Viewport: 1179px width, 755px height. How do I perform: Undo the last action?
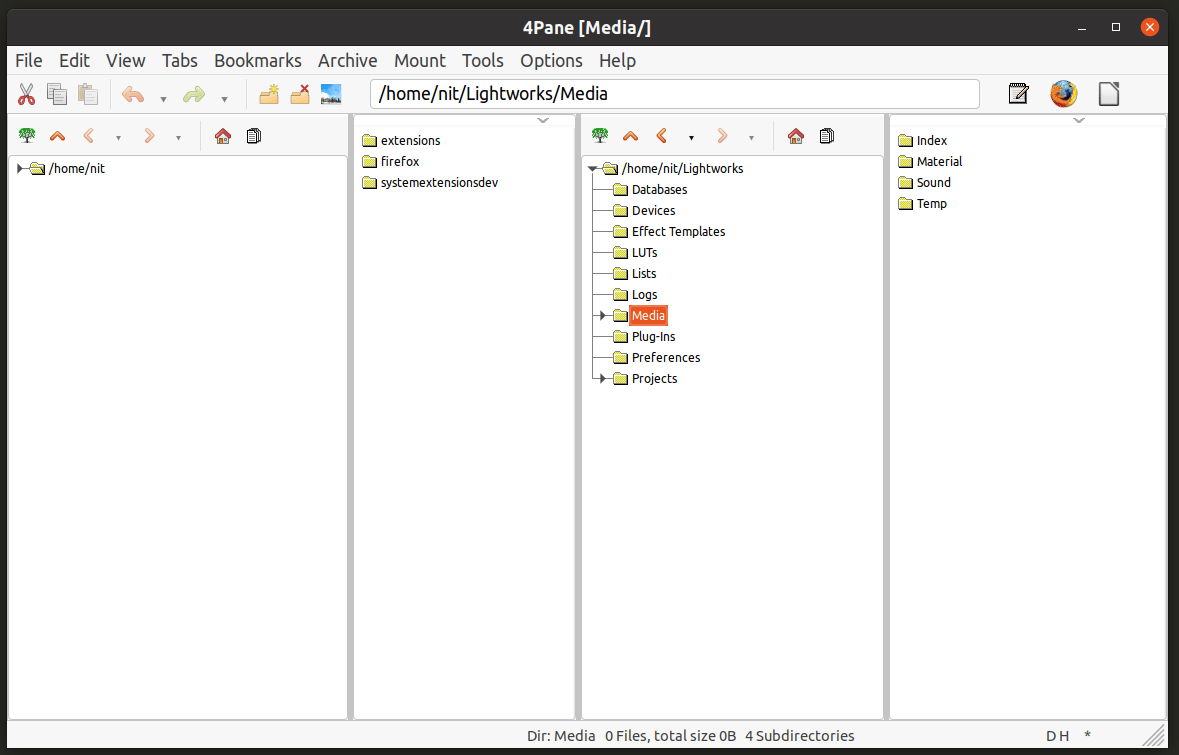131,94
